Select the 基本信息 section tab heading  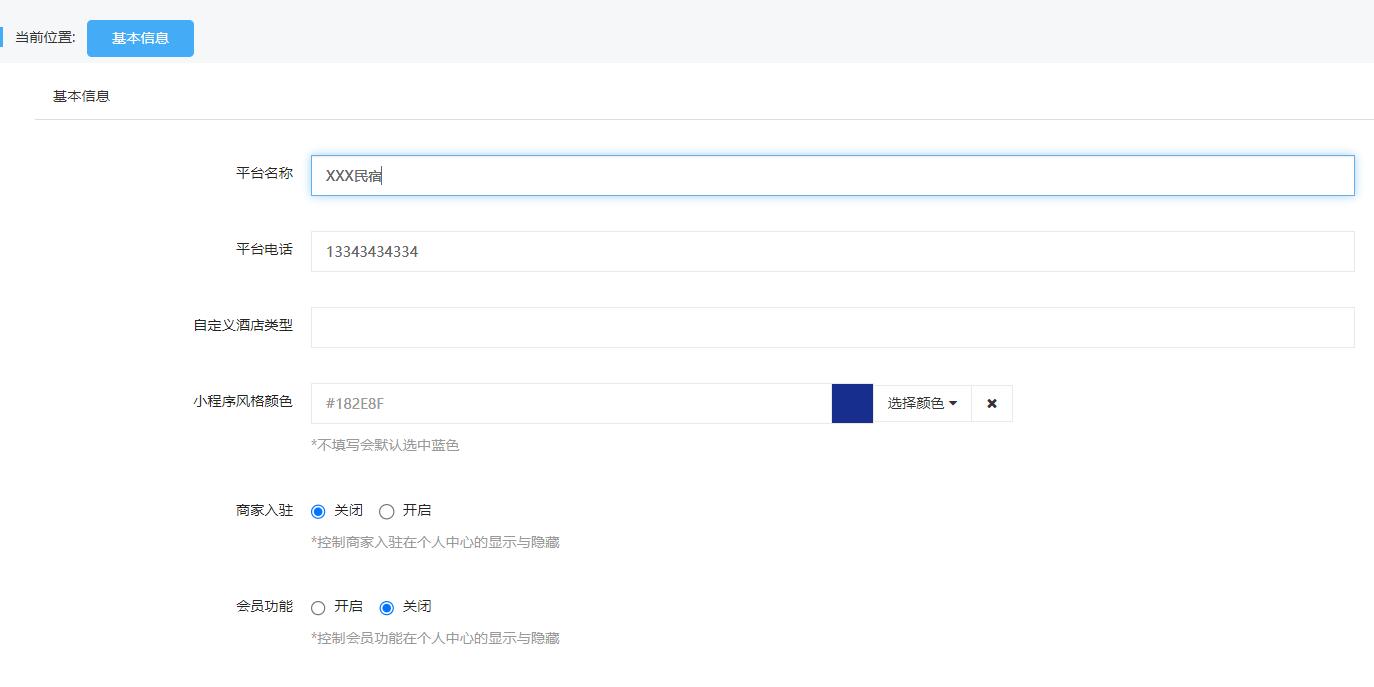pos(81,96)
